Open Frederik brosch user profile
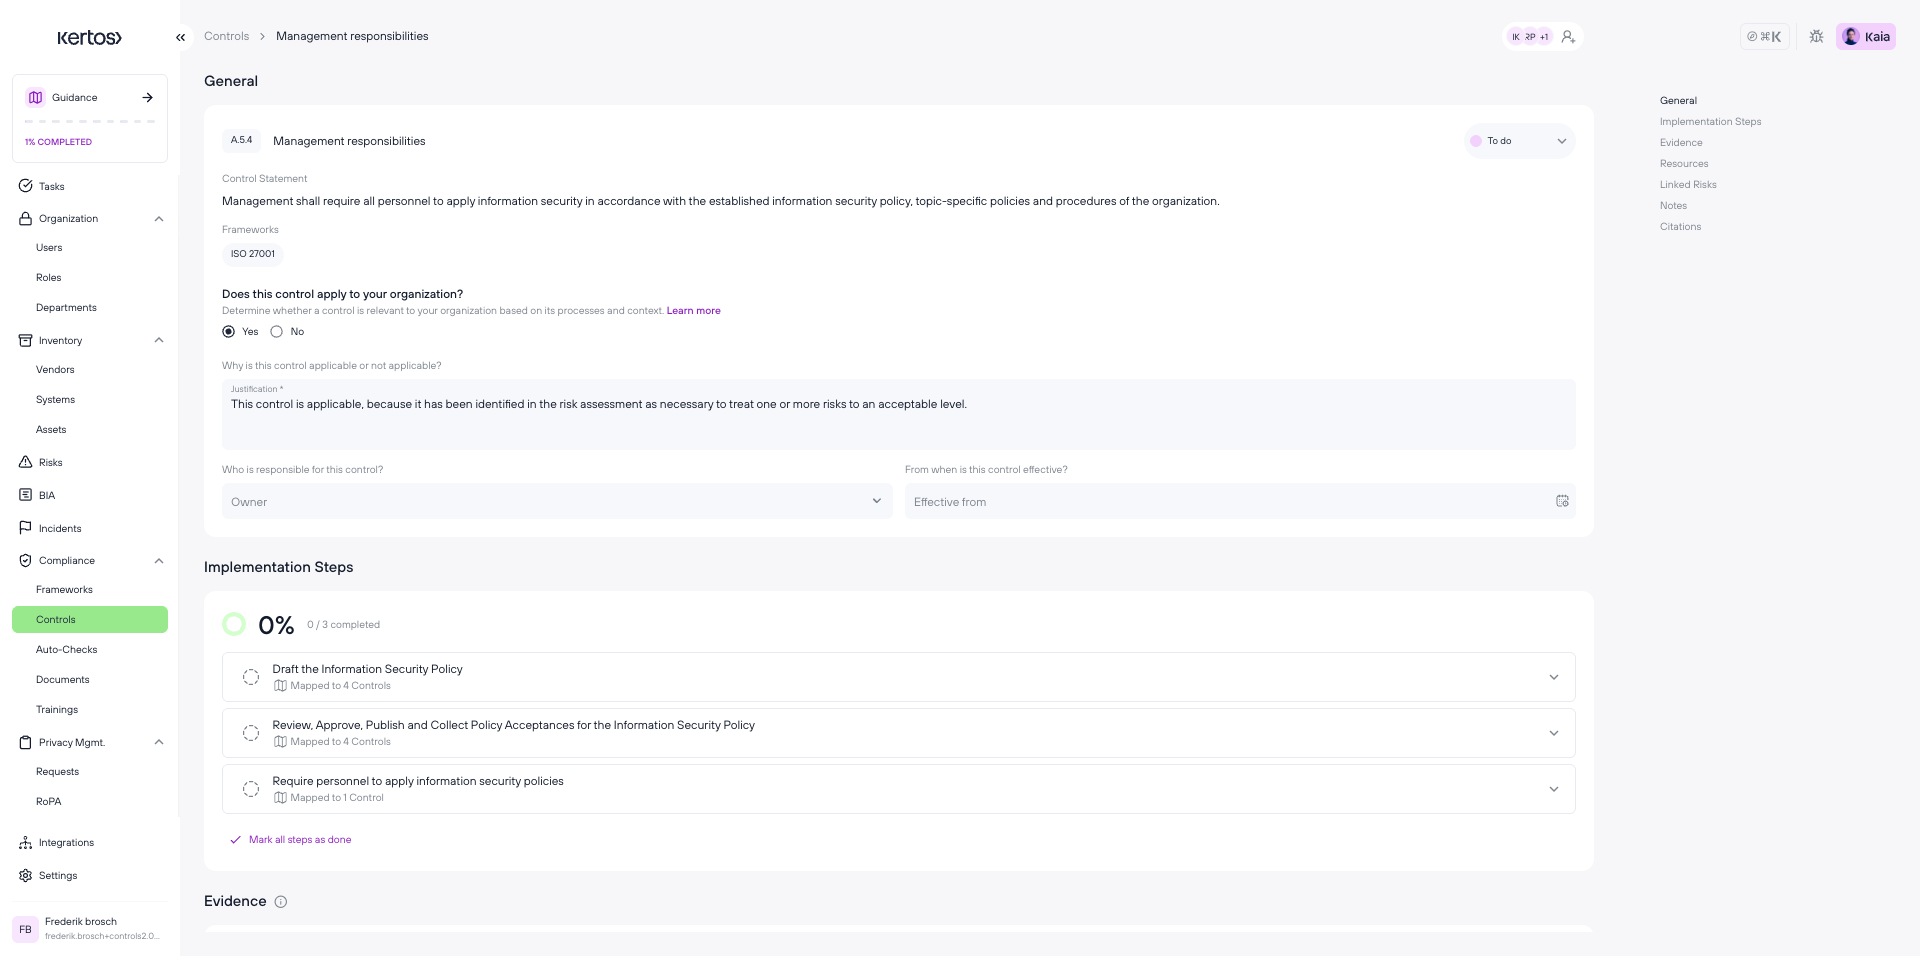The height and width of the screenshot is (956, 1920). (90, 929)
